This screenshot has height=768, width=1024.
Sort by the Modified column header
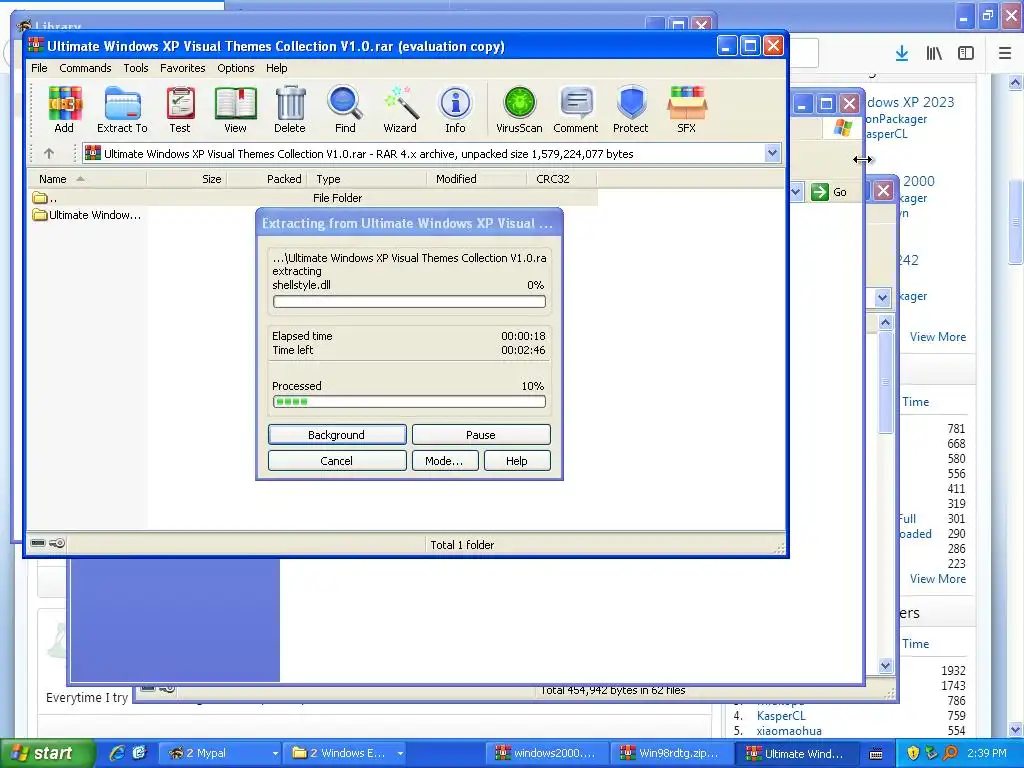click(x=477, y=179)
